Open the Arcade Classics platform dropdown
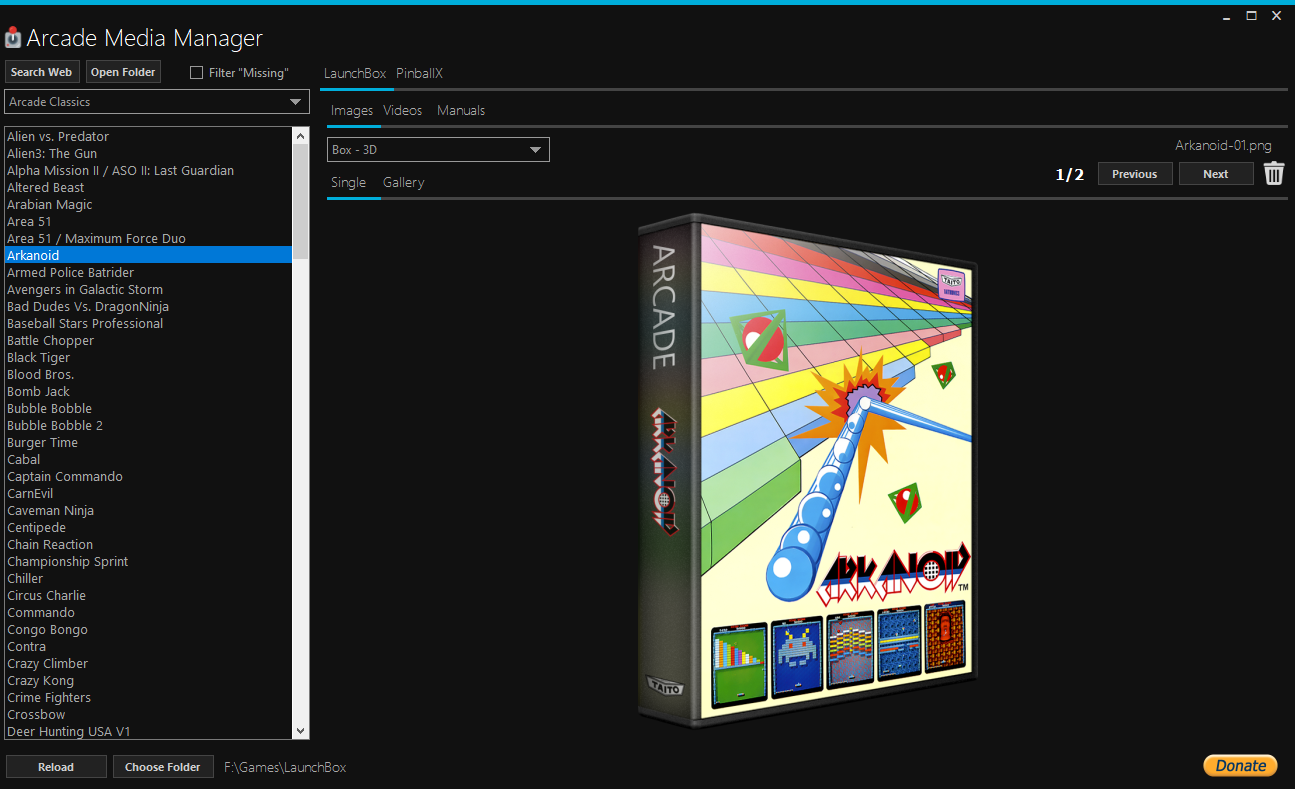The width and height of the screenshot is (1295, 789). point(157,102)
